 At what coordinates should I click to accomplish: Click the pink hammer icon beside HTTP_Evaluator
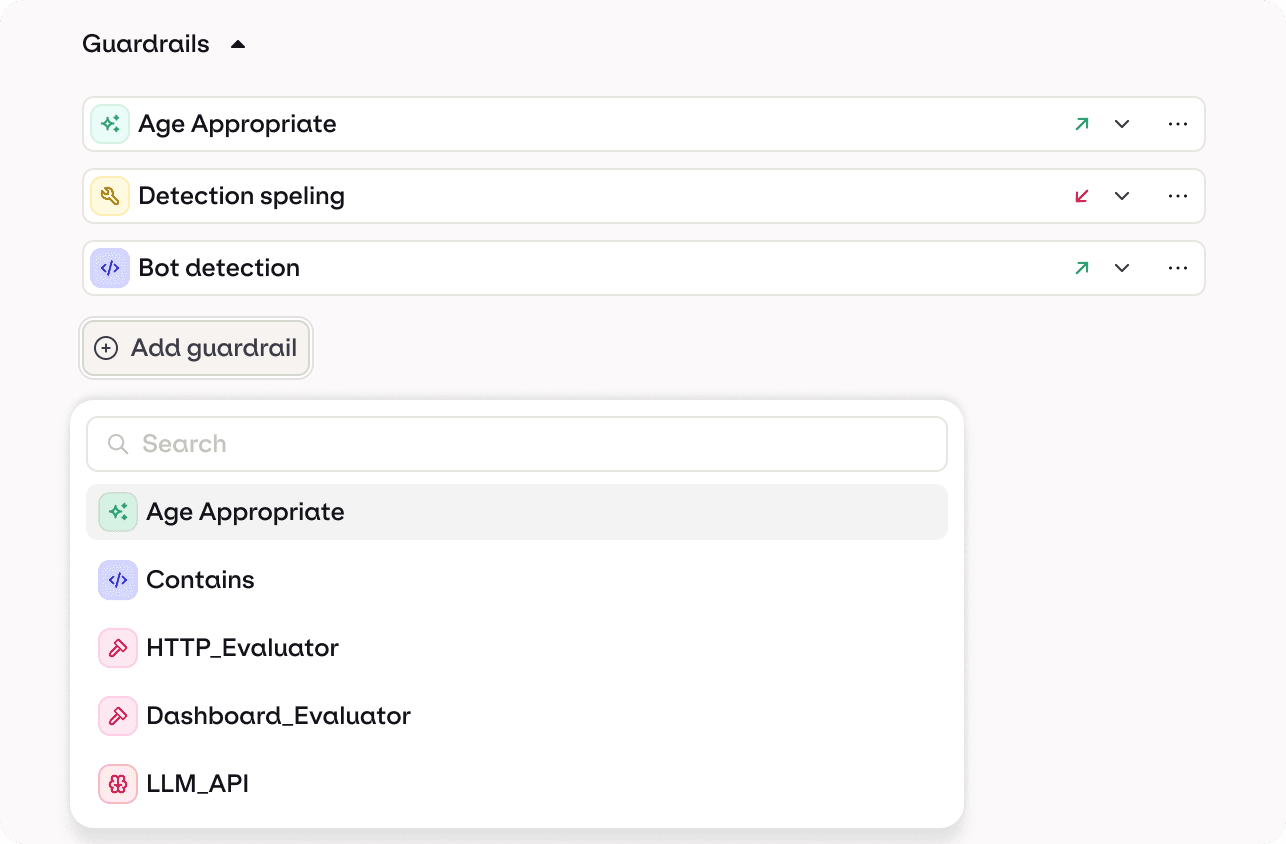tap(118, 648)
